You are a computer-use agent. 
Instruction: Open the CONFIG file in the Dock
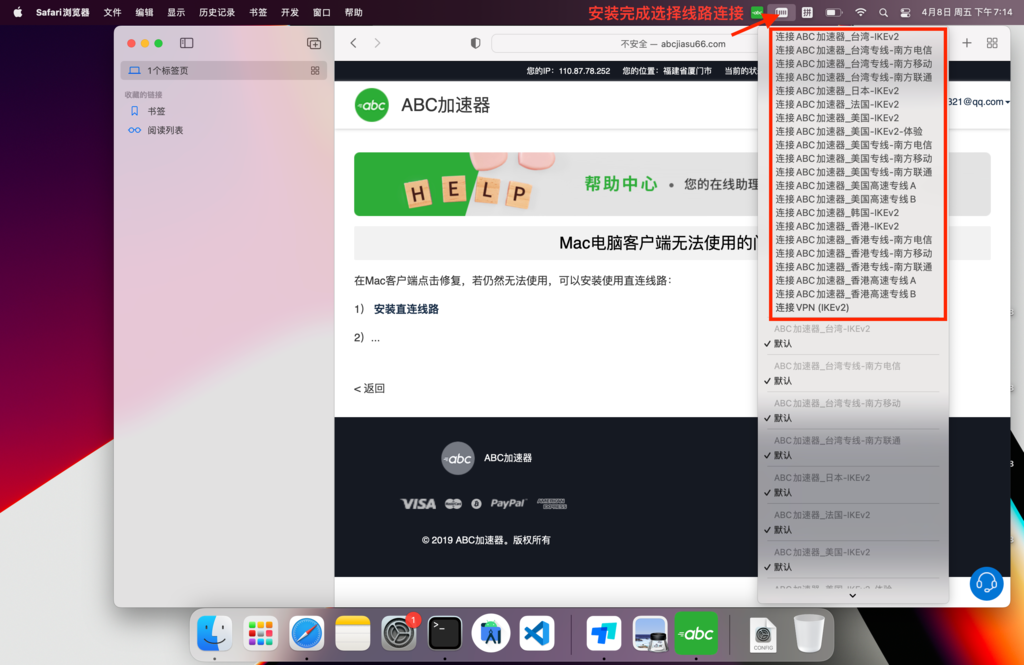763,634
